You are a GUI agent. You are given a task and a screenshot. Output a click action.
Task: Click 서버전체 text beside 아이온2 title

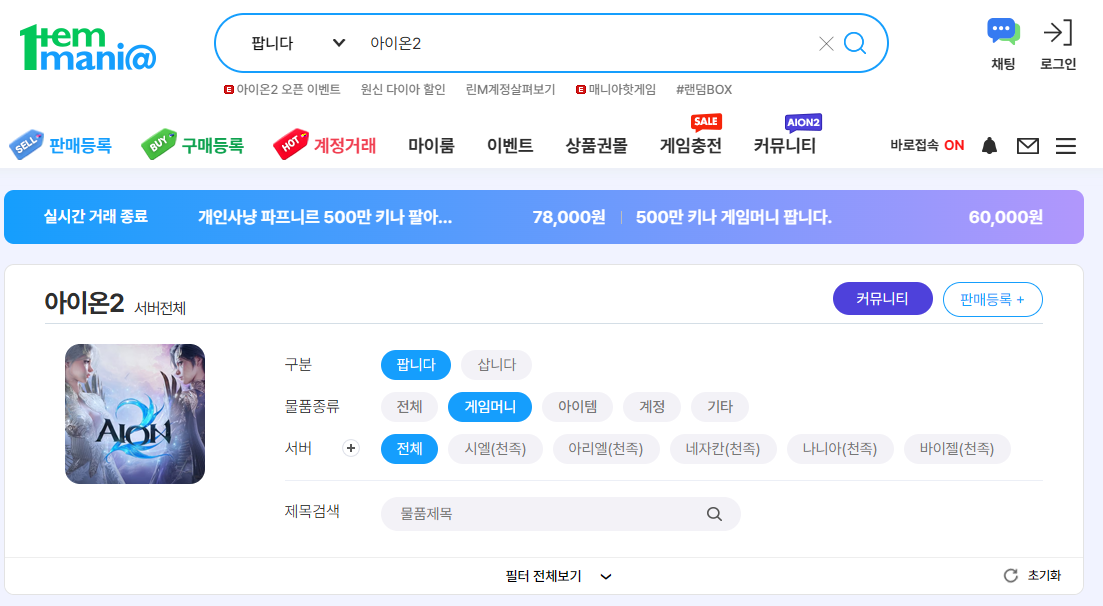160,308
